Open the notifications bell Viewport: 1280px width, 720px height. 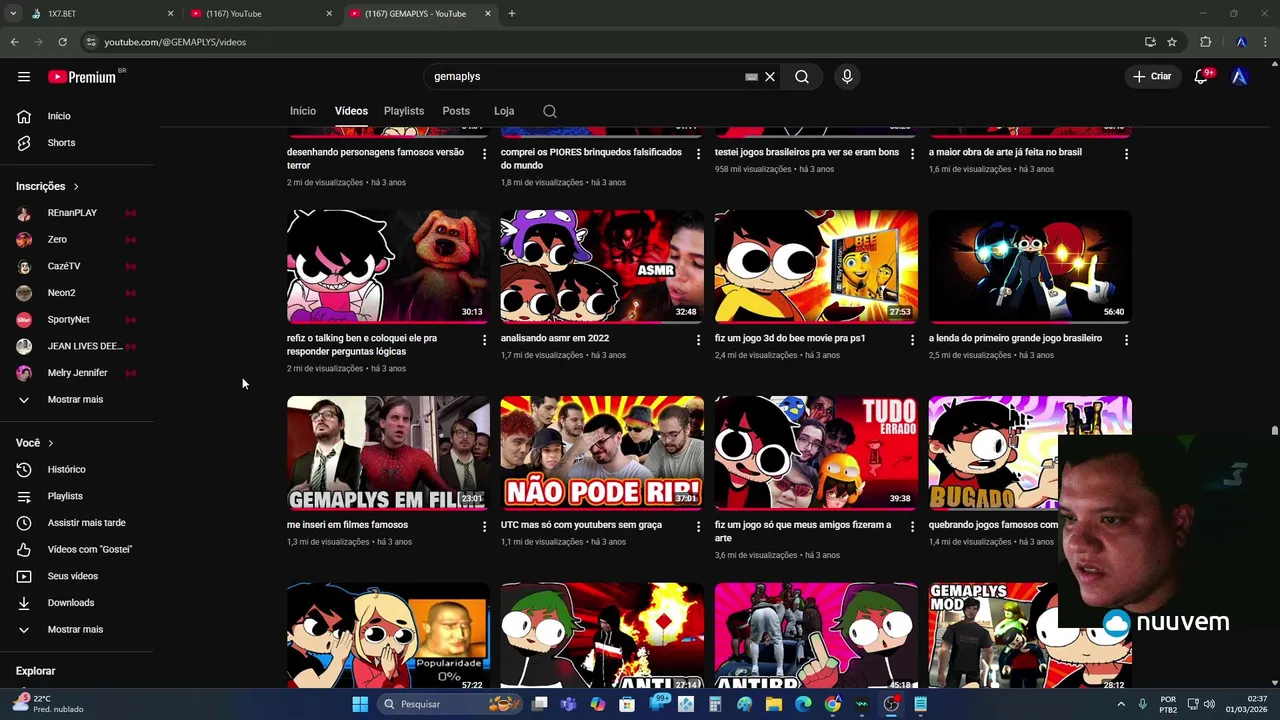coord(1202,76)
